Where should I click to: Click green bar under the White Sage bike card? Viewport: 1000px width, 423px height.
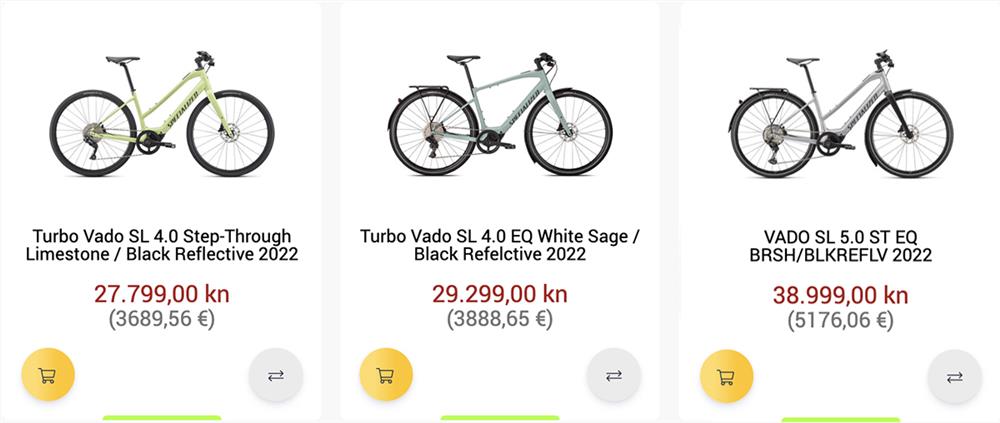pos(499,418)
